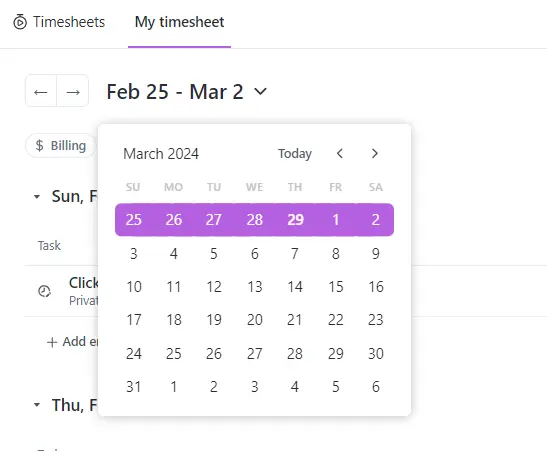Choose March 14 on the calendar
Viewport: 547px width, 451px height.
[x=295, y=287]
